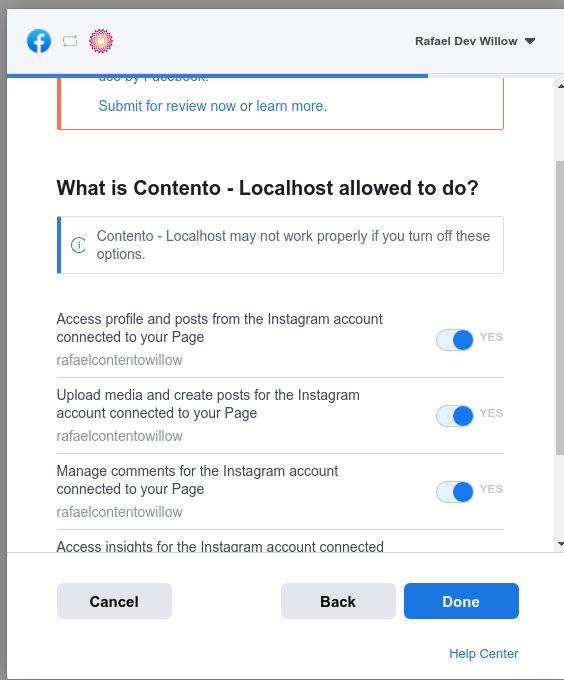The height and width of the screenshot is (680, 564).
Task: Click the YES label beside Manage comments
Action: tap(491, 489)
